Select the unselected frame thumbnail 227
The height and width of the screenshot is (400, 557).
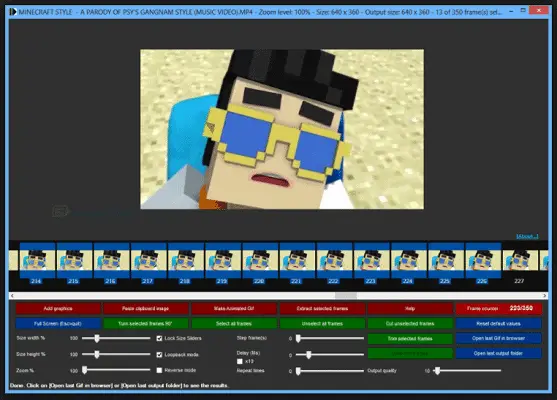(x=519, y=264)
